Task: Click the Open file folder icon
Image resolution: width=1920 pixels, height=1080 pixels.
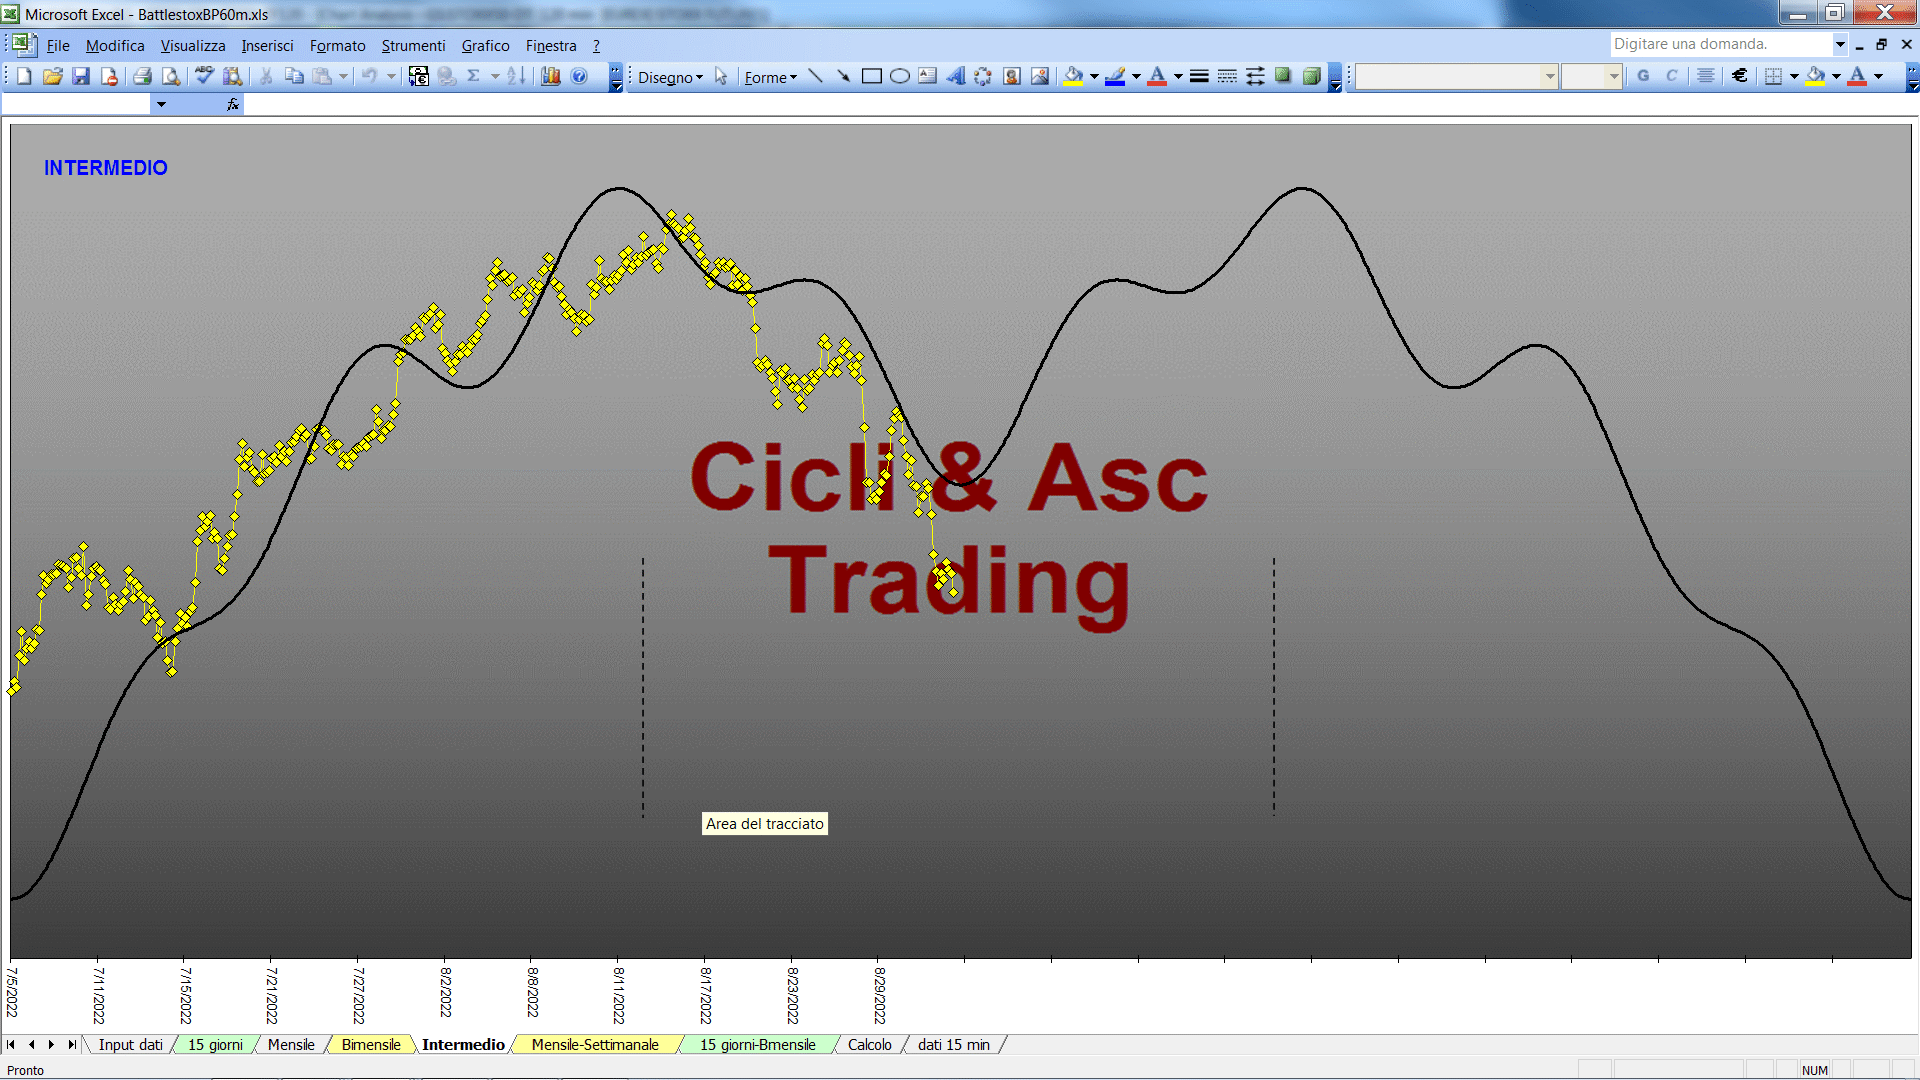Action: (53, 76)
